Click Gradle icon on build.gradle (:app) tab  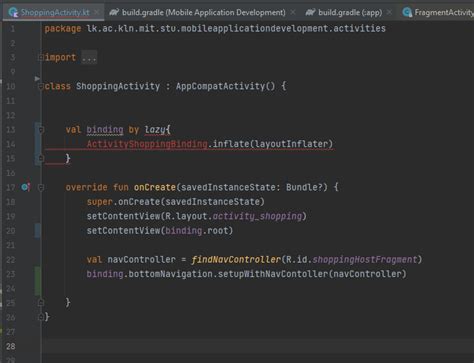[310, 12]
